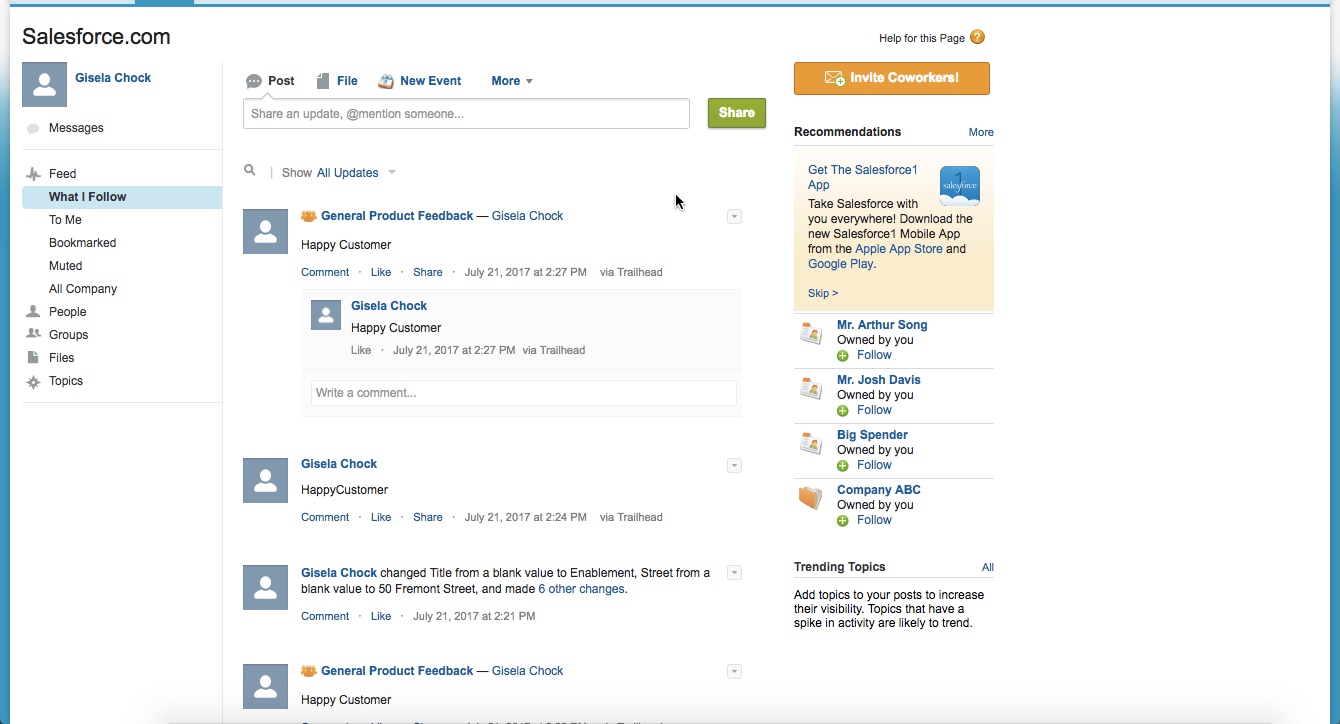The height and width of the screenshot is (724, 1340).
Task: Open the Apple App Store link
Action: point(899,249)
